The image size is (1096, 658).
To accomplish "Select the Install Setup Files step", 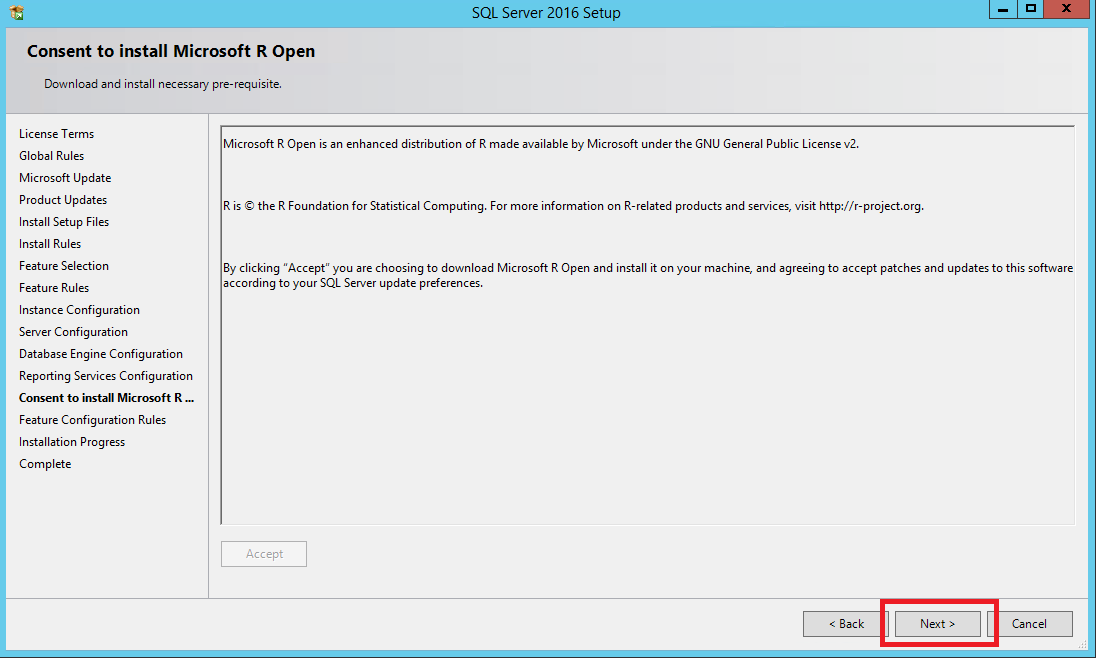I will click(x=64, y=222).
